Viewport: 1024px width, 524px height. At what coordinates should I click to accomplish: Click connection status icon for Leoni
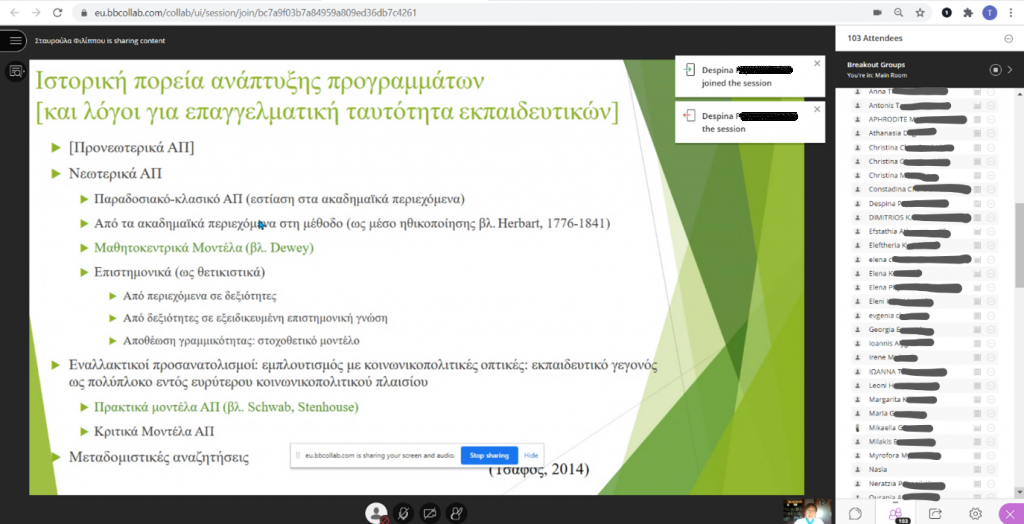click(978, 385)
